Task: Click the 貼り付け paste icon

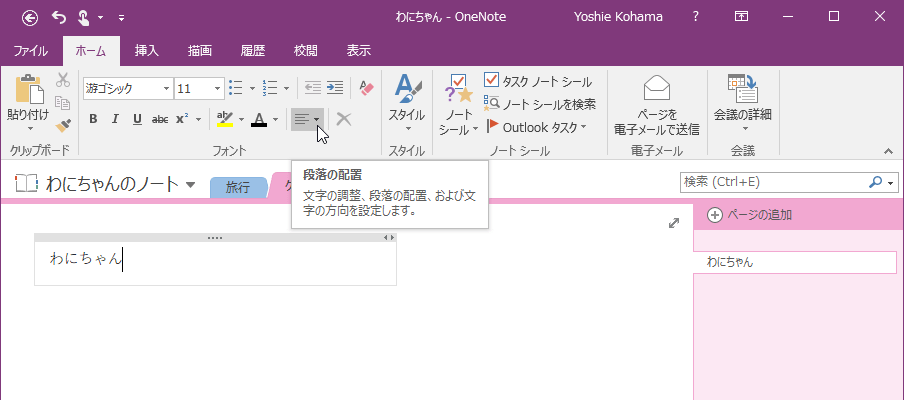Action: pyautogui.click(x=29, y=90)
